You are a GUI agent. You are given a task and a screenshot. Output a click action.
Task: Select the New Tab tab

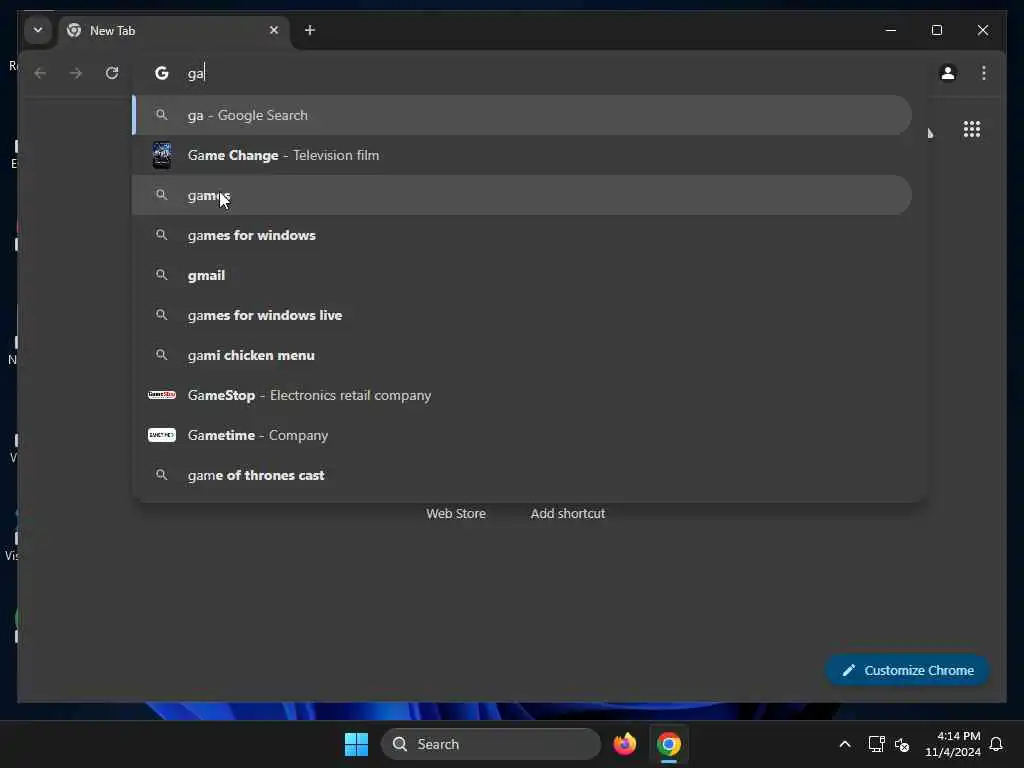click(175, 31)
